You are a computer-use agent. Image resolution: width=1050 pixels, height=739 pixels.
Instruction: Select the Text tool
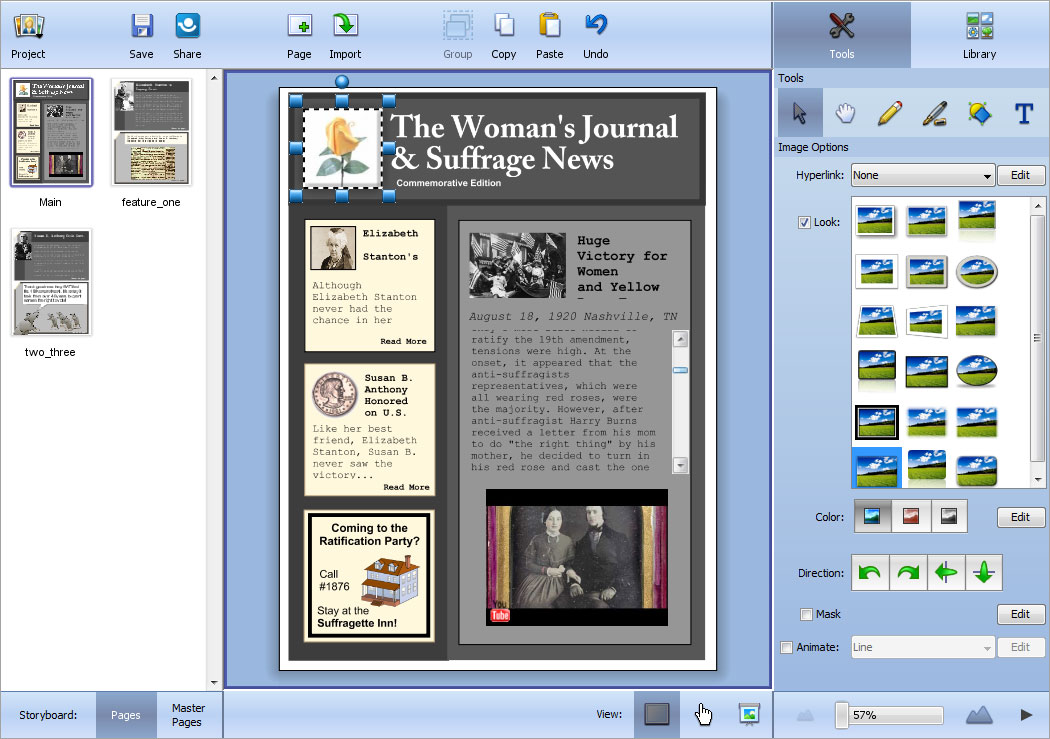point(1023,113)
